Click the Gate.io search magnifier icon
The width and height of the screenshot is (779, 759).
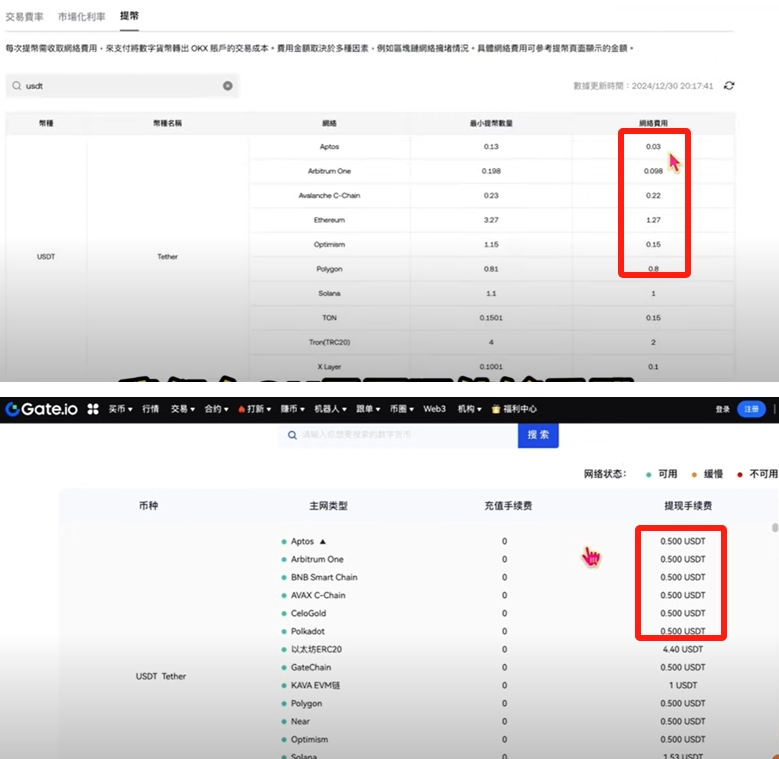(x=293, y=435)
